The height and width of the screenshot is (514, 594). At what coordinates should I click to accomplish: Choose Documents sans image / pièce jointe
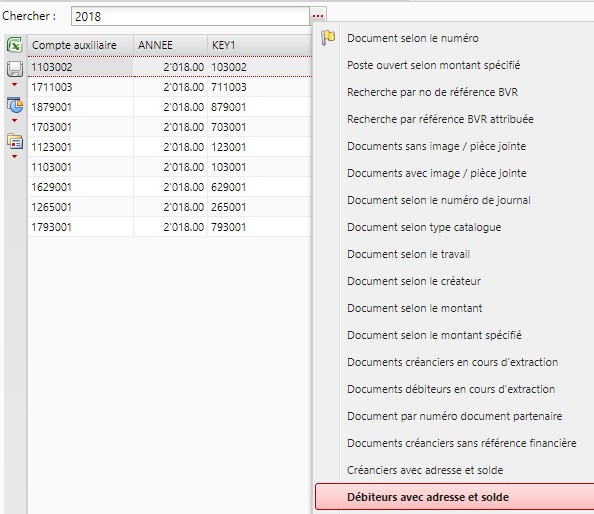pos(436,146)
